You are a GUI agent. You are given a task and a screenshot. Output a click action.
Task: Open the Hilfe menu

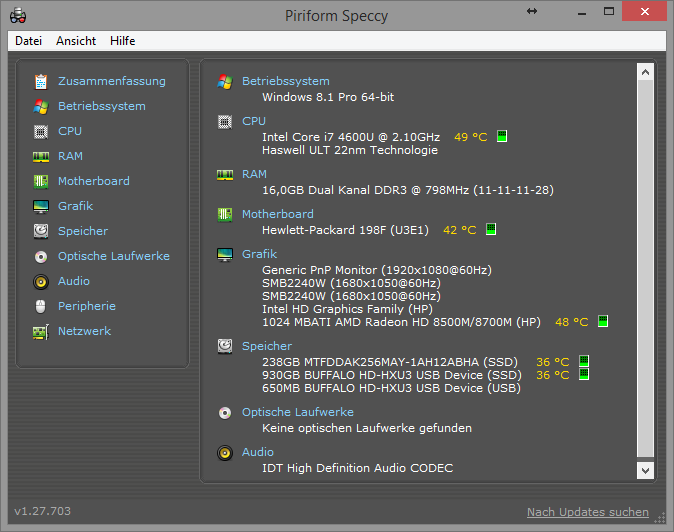pos(123,41)
